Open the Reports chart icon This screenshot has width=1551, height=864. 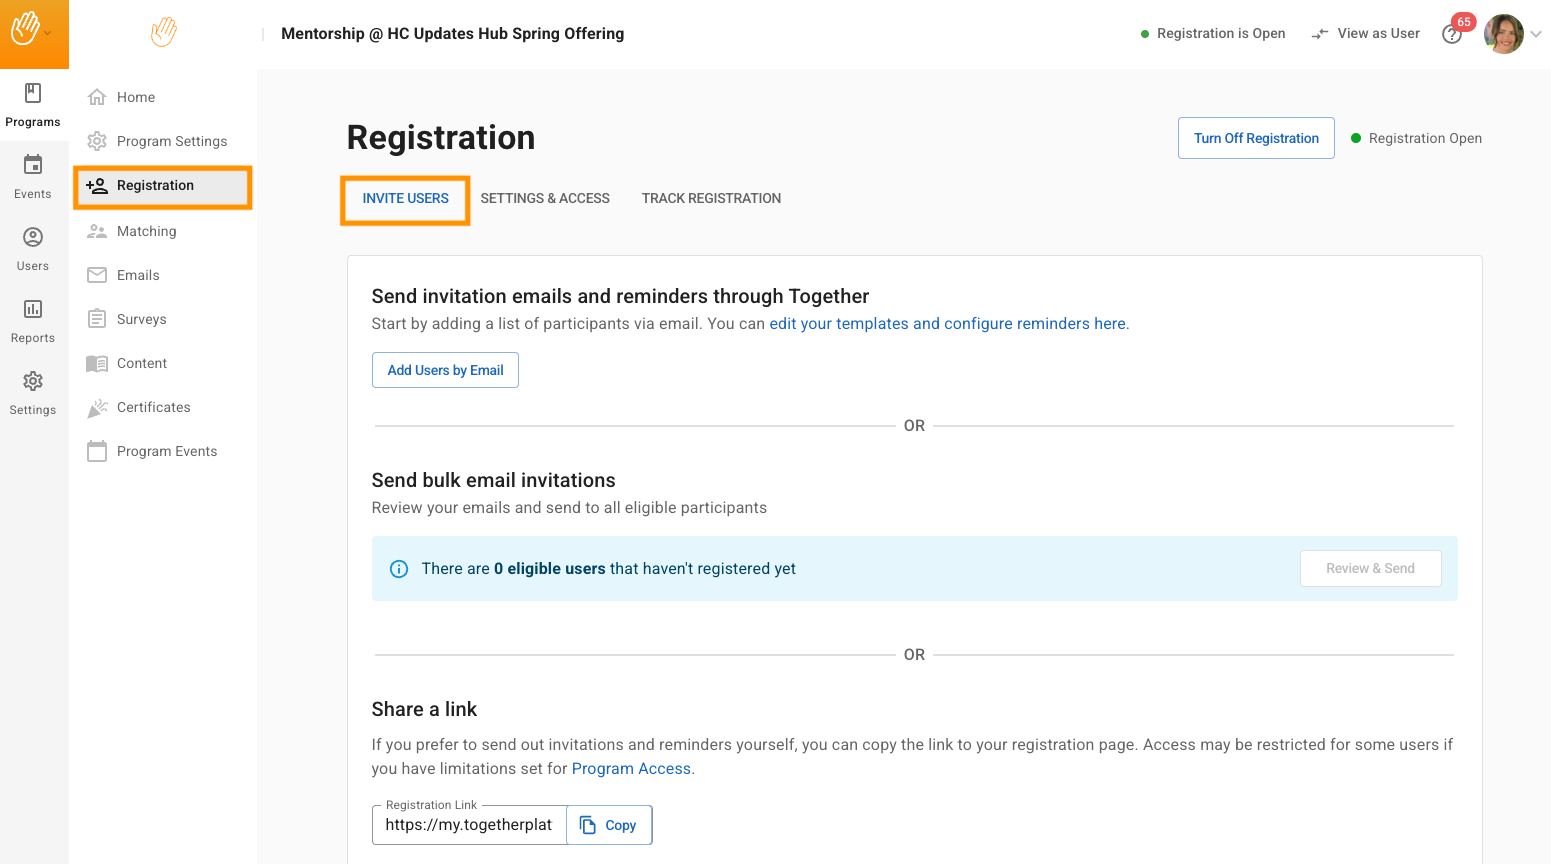pos(33,310)
